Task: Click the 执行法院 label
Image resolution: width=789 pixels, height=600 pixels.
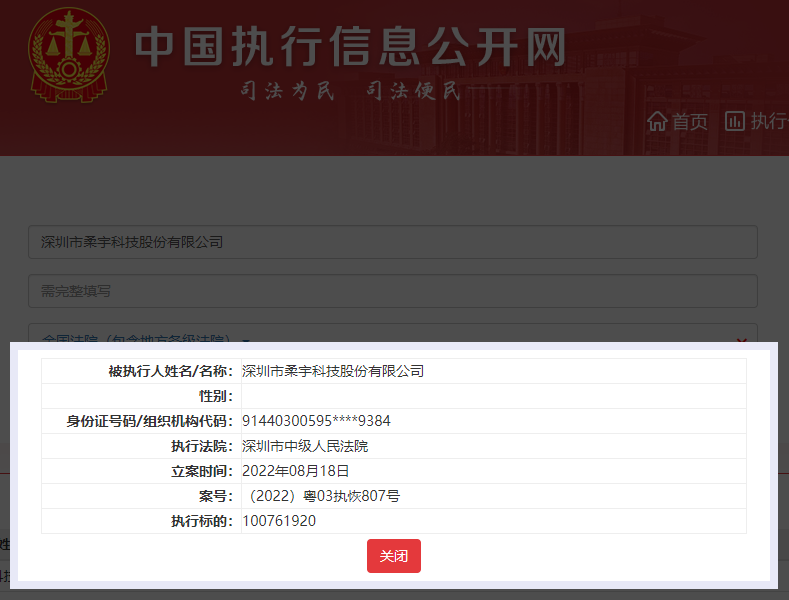Action: (202, 446)
